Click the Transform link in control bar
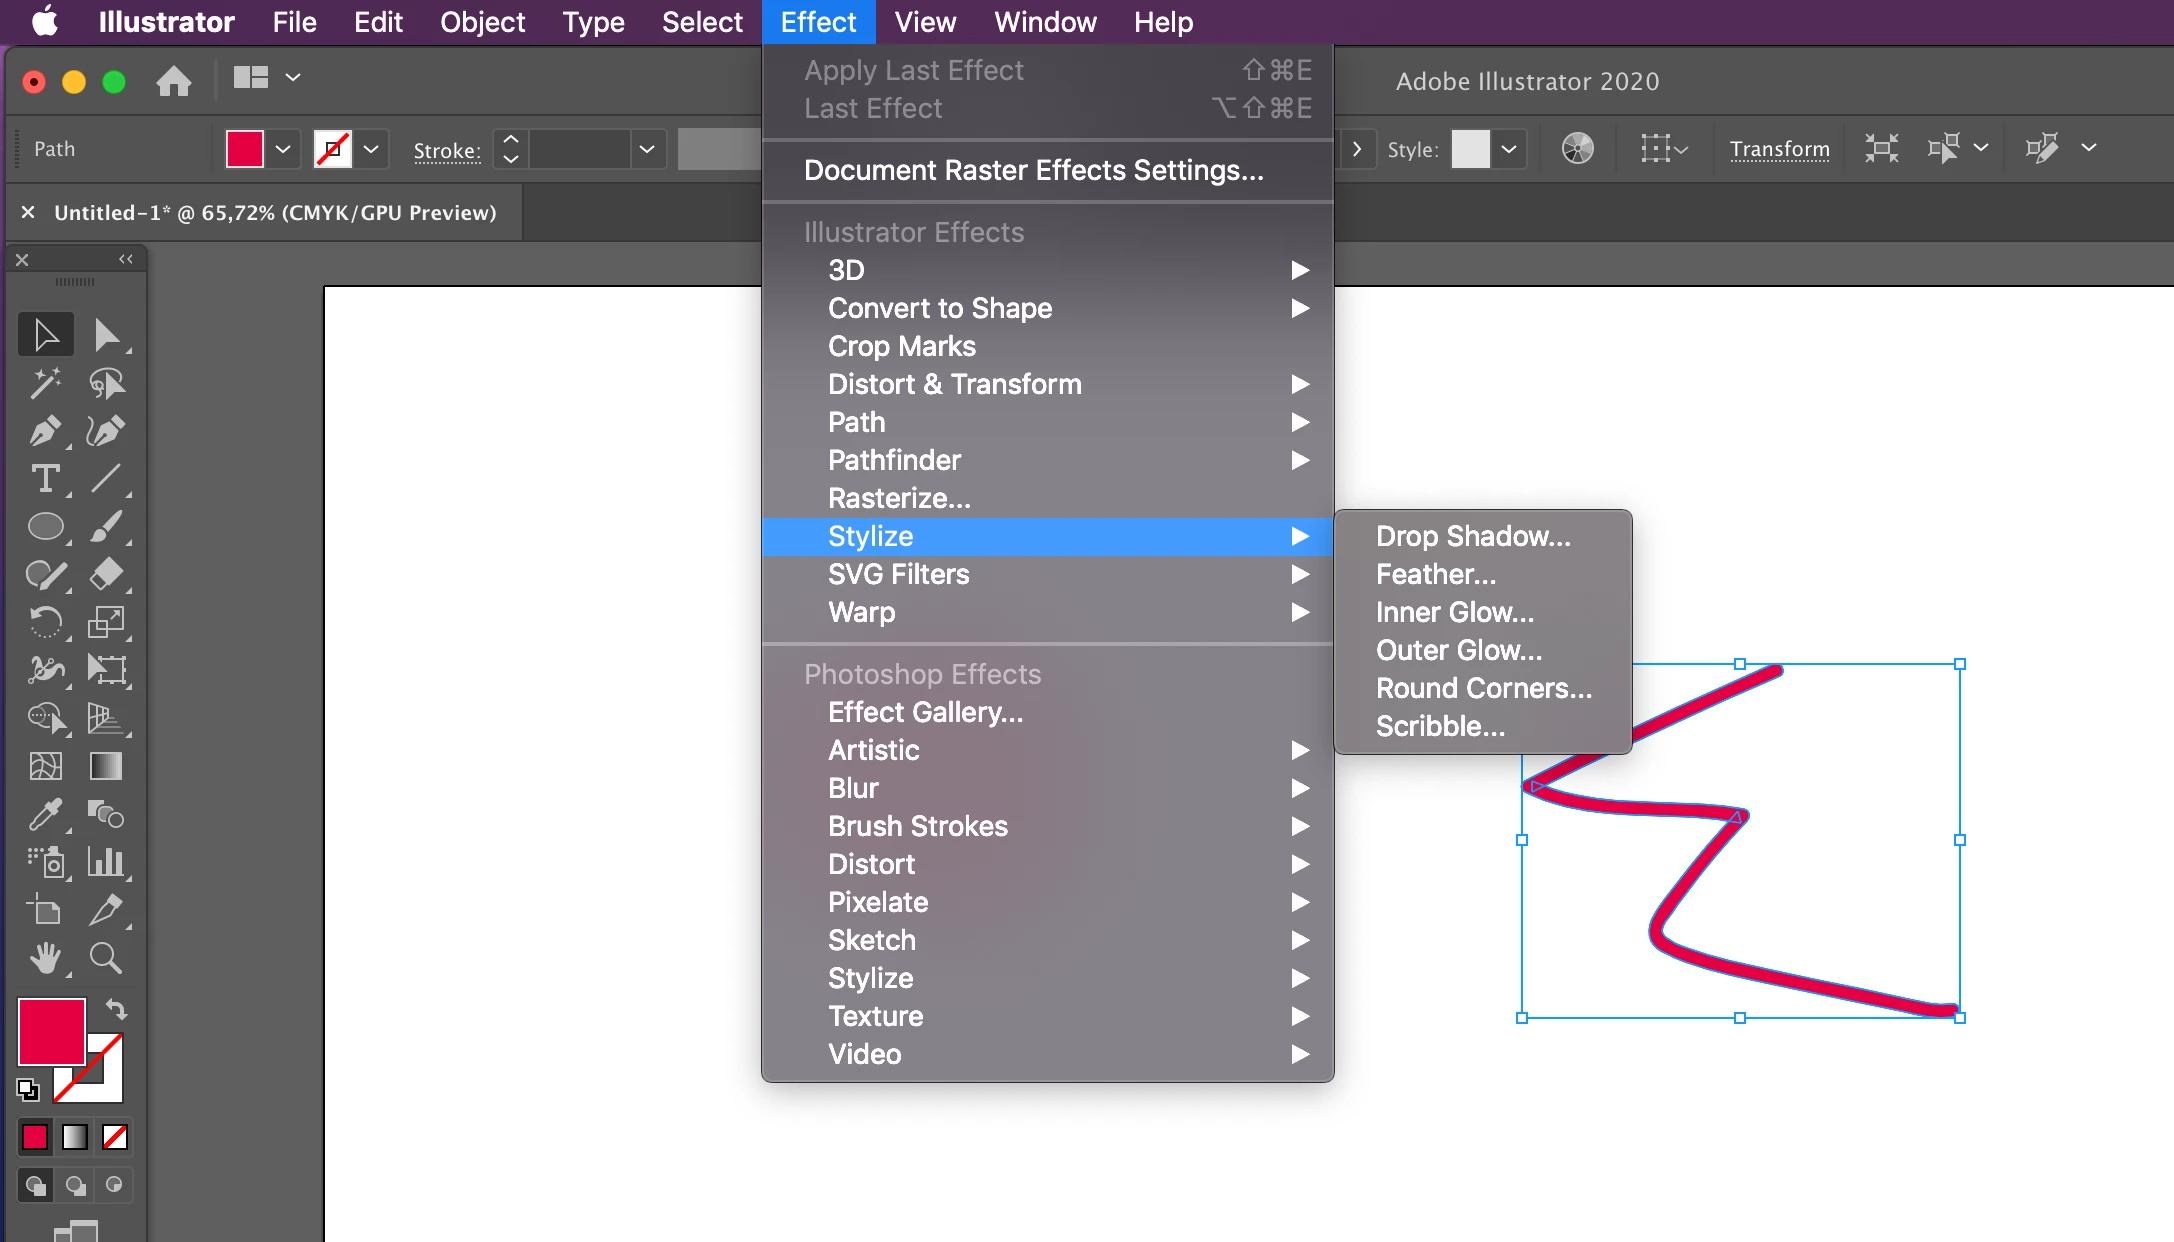The width and height of the screenshot is (2174, 1242). point(1779,149)
